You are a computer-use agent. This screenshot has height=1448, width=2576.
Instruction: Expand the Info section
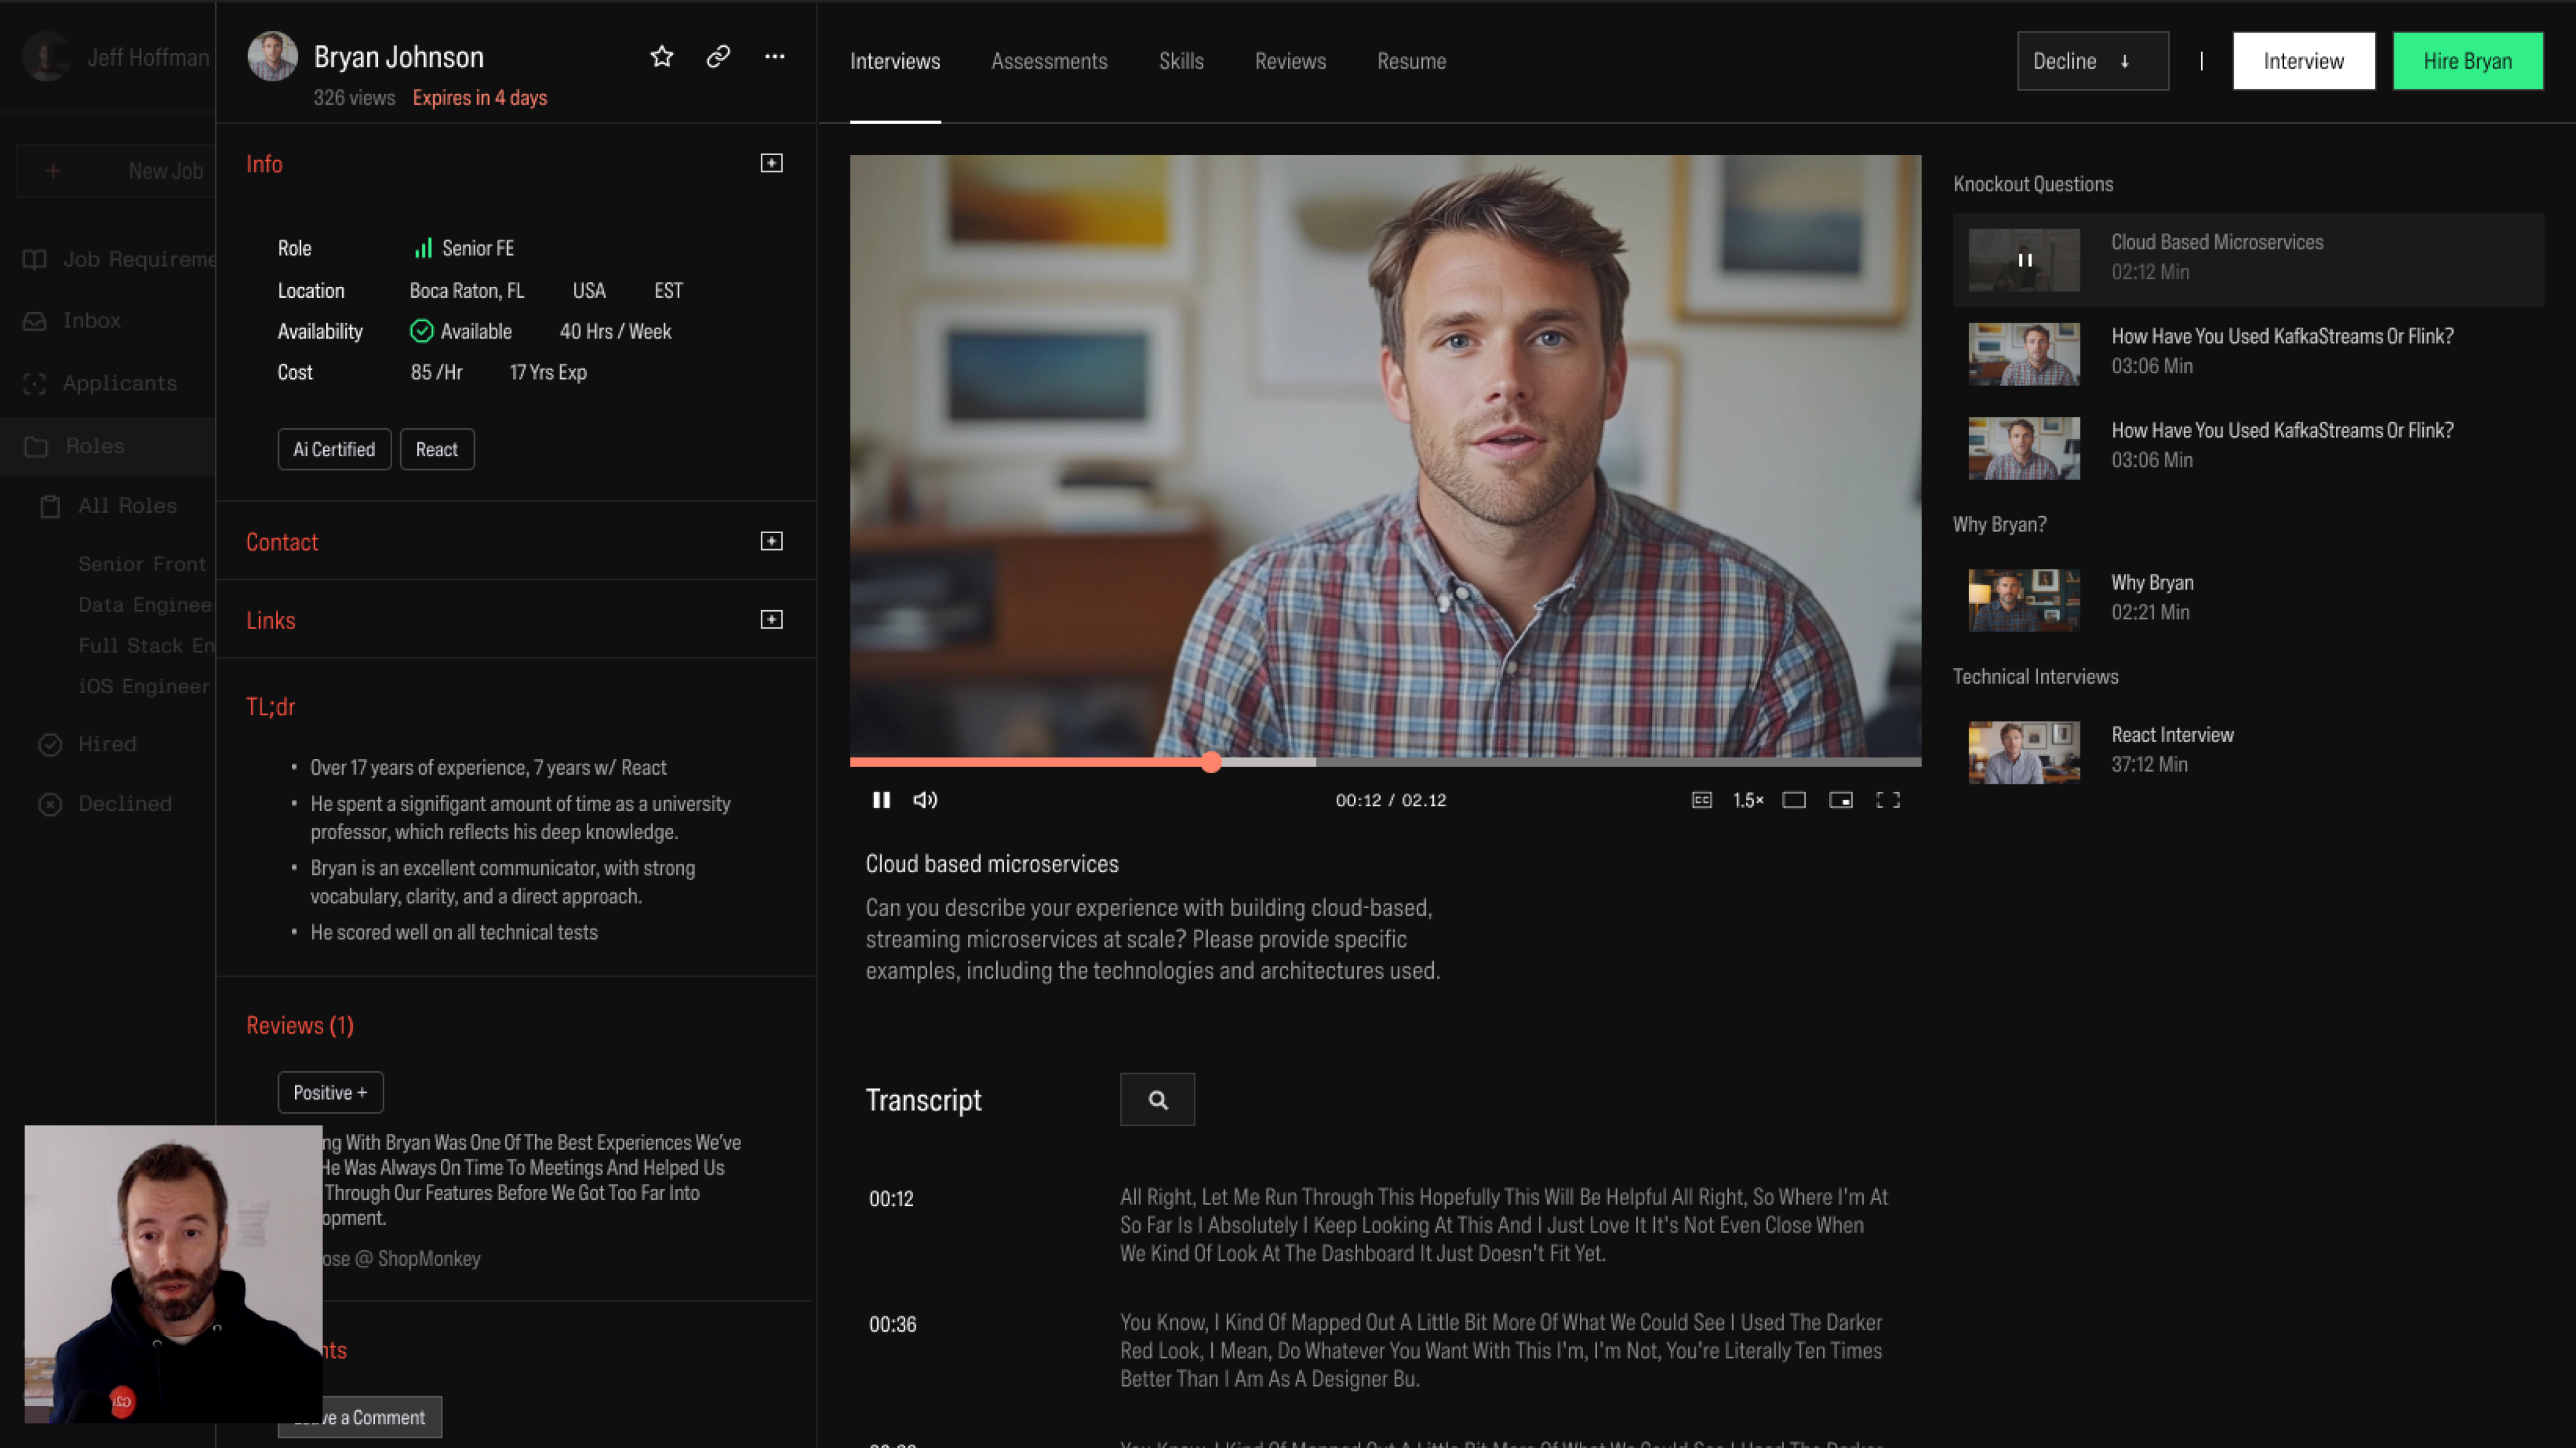coord(771,163)
